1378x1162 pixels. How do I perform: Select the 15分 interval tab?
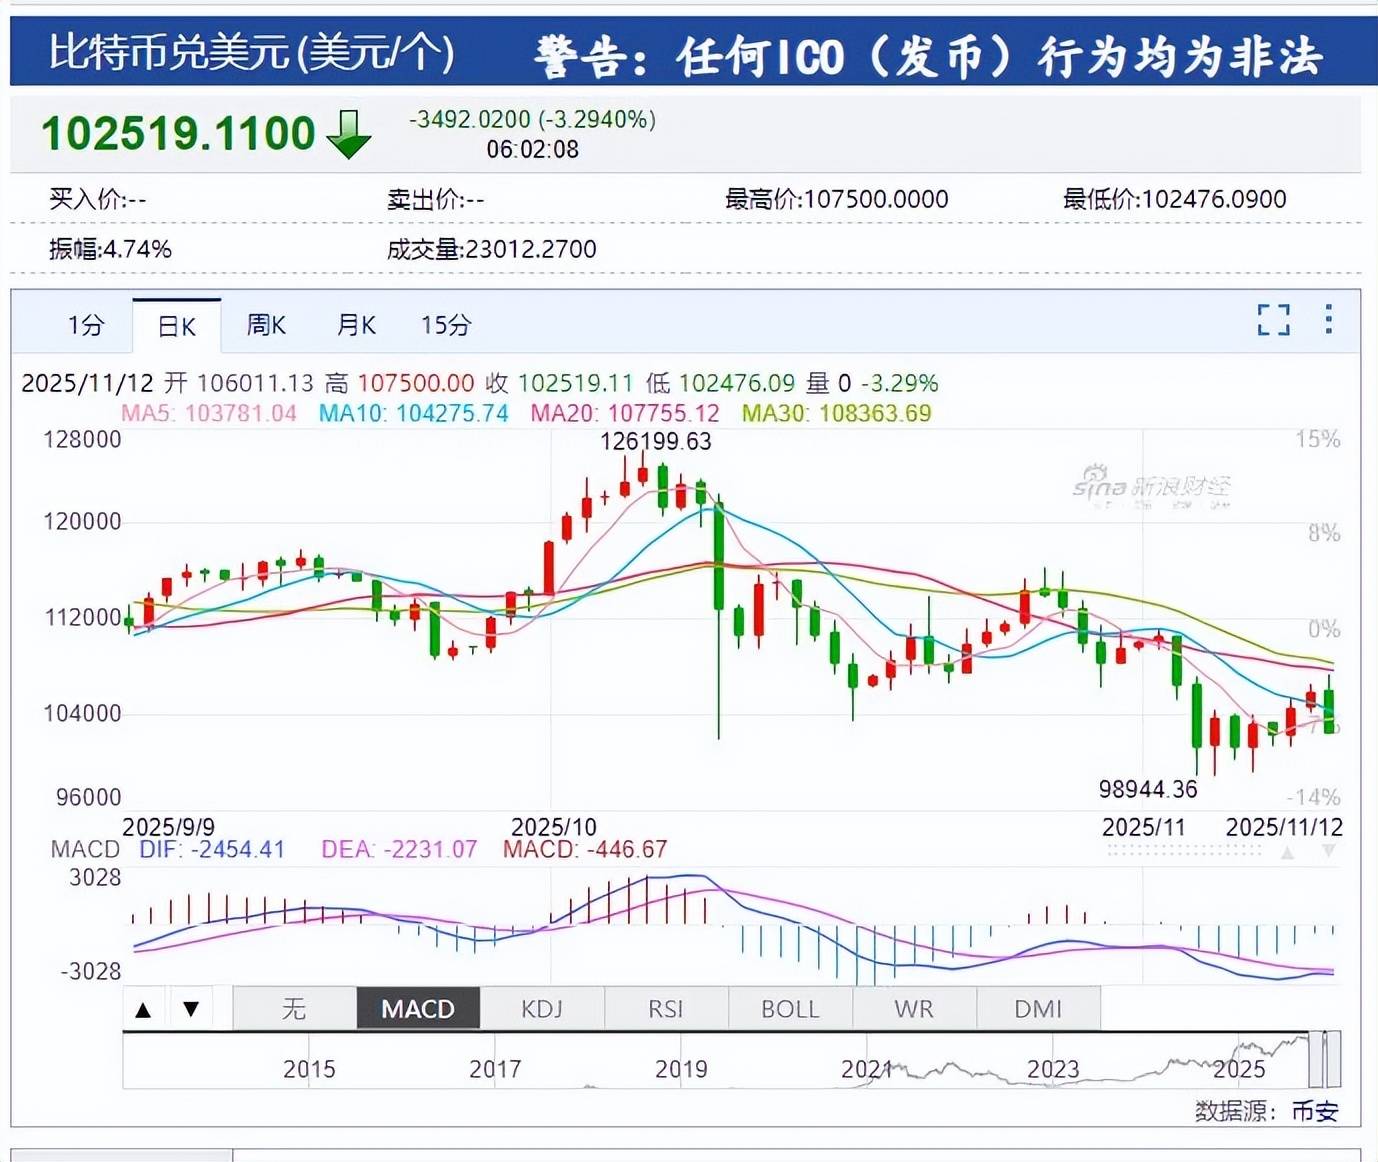pyautogui.click(x=446, y=325)
